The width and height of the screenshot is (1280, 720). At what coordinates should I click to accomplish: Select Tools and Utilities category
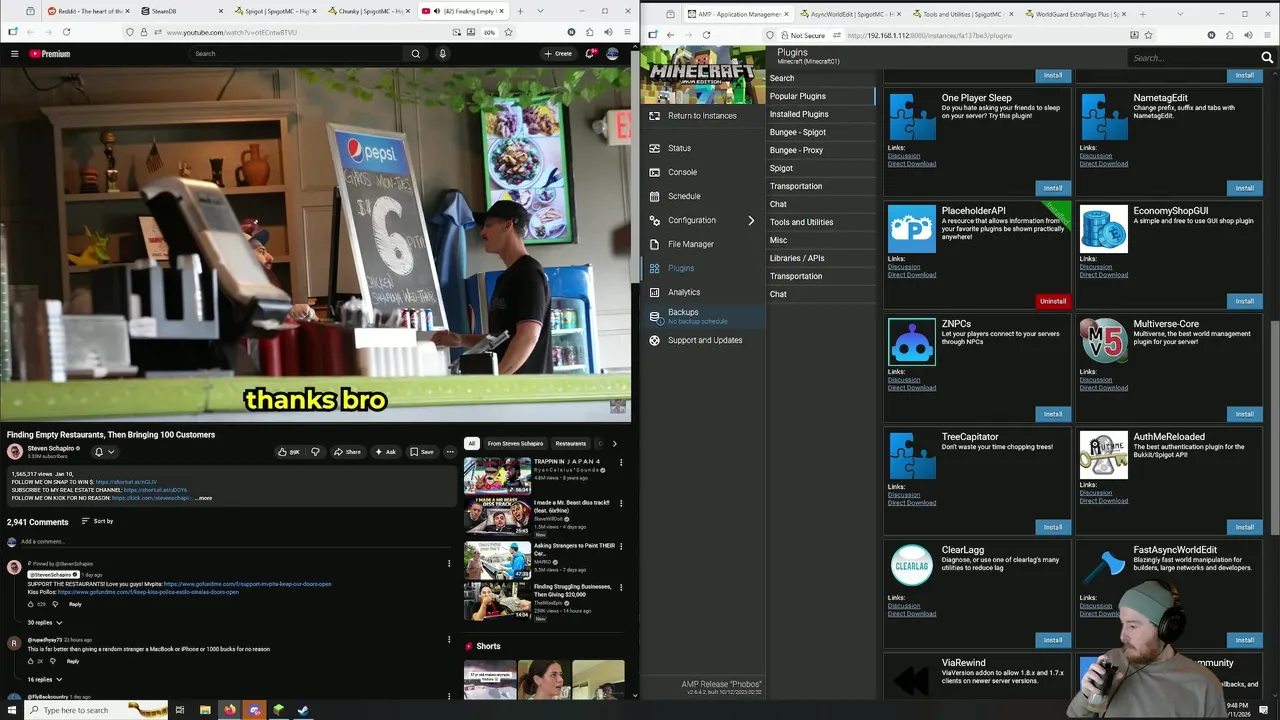(x=820, y=222)
